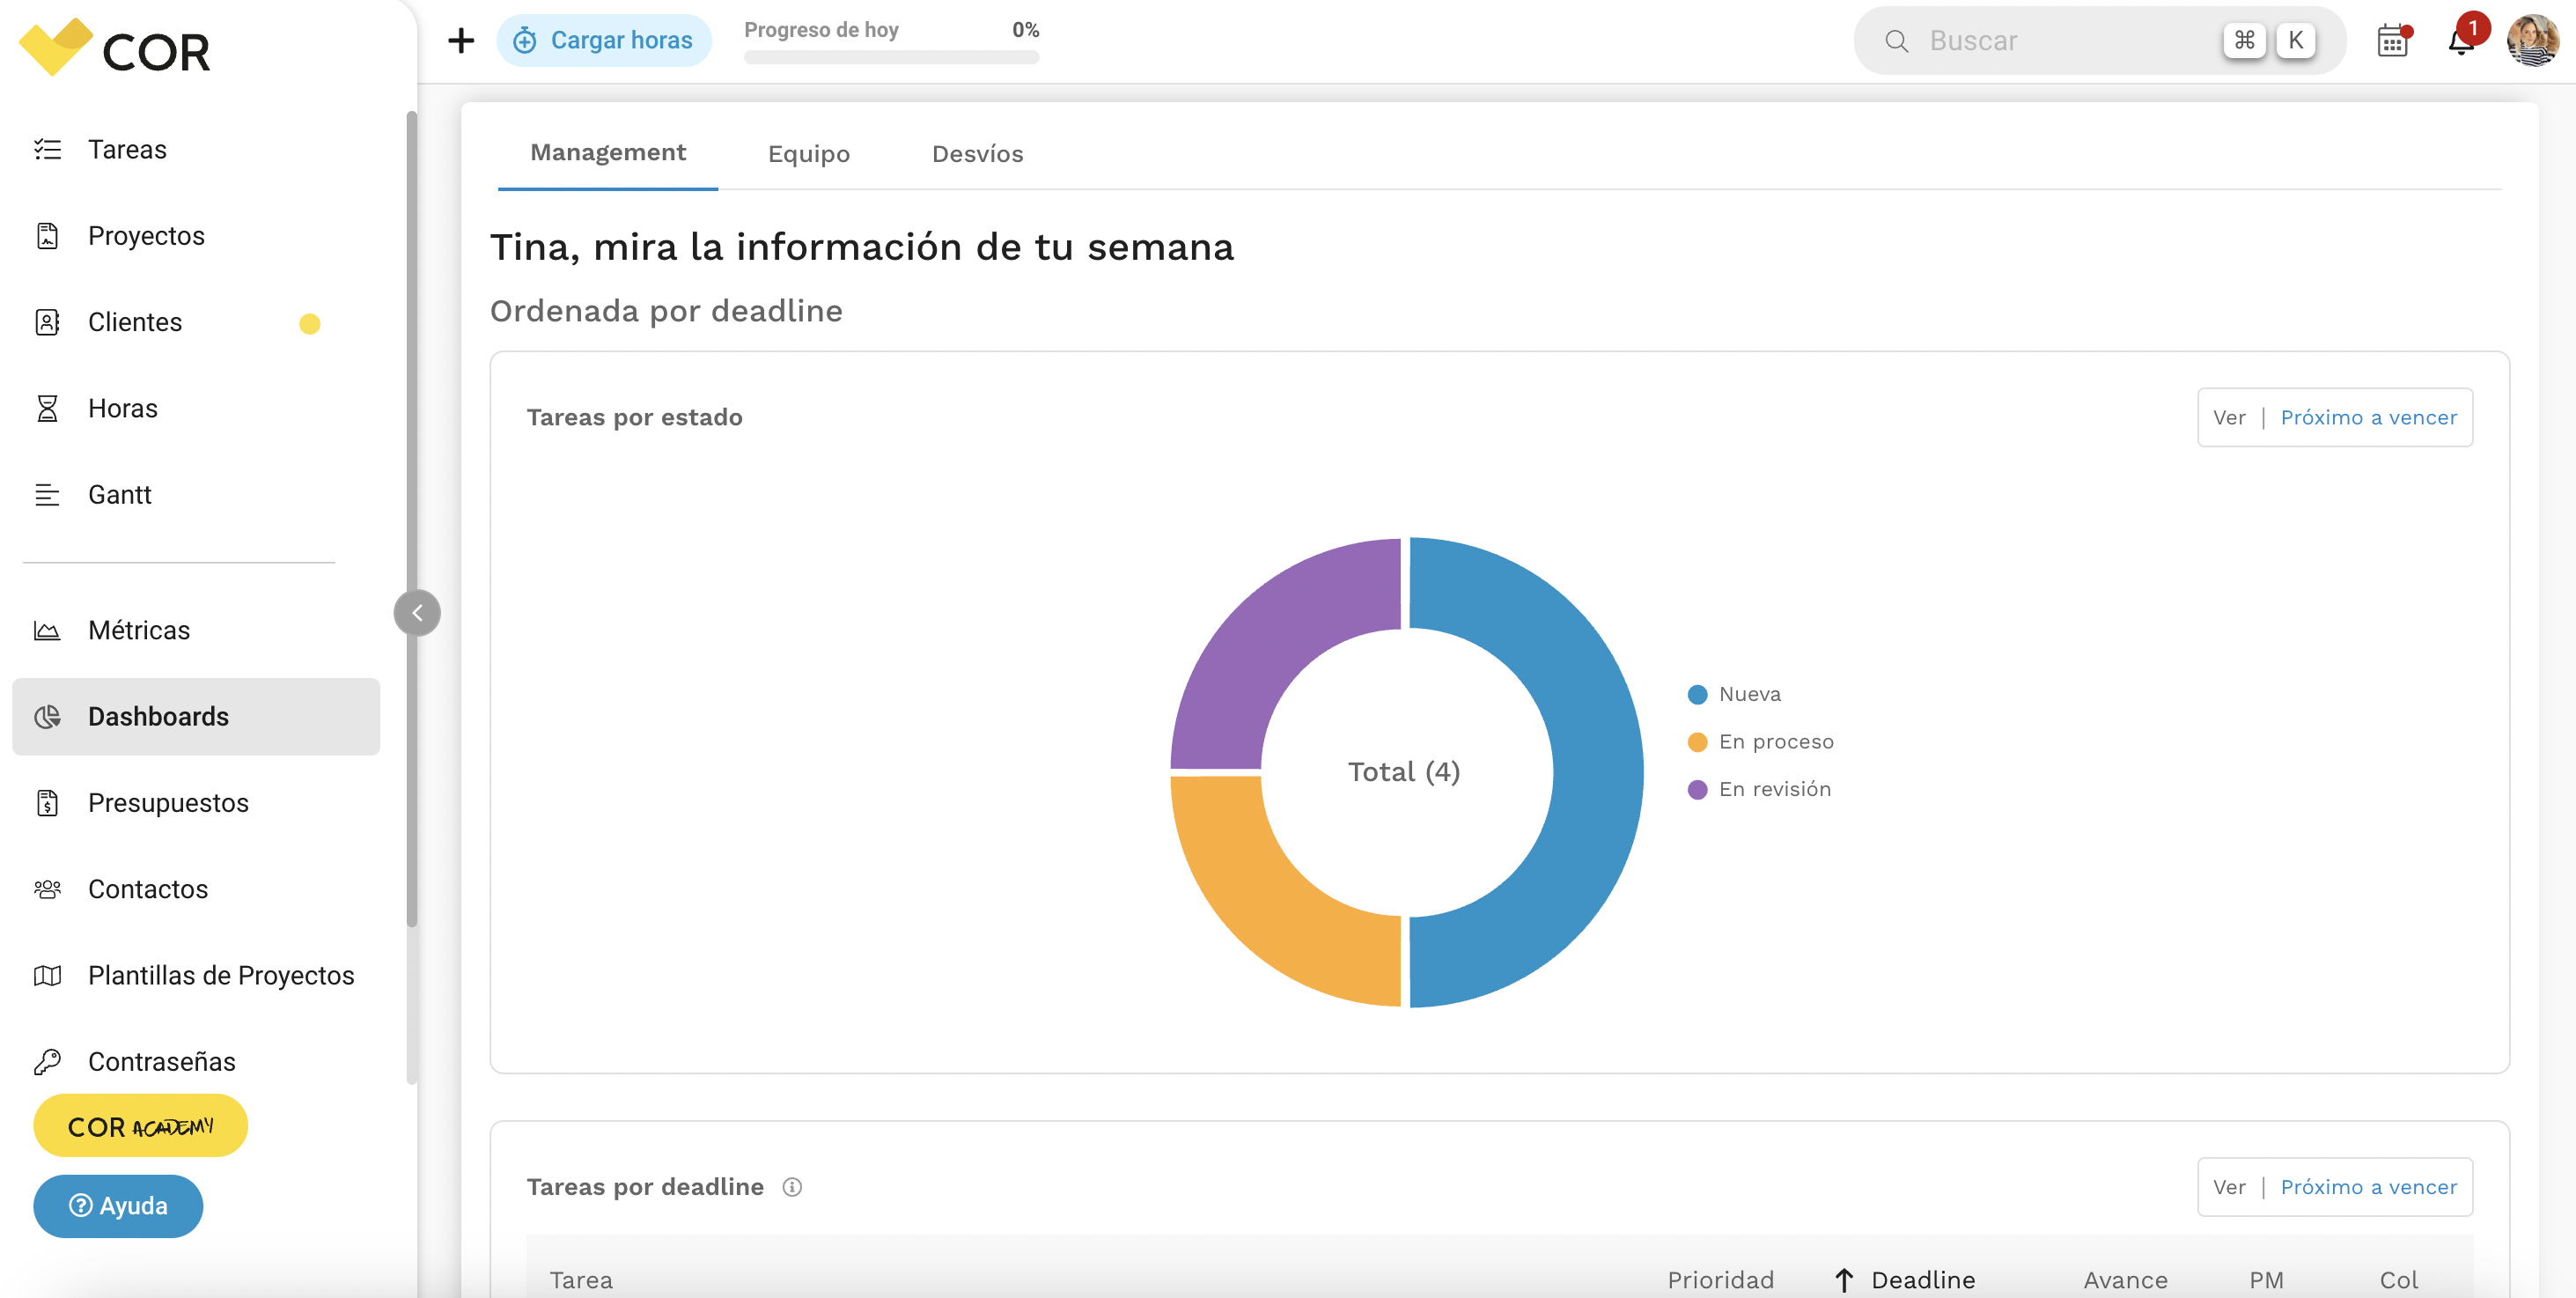Open Clientes in the sidebar
2576x1298 pixels.
[196, 322]
